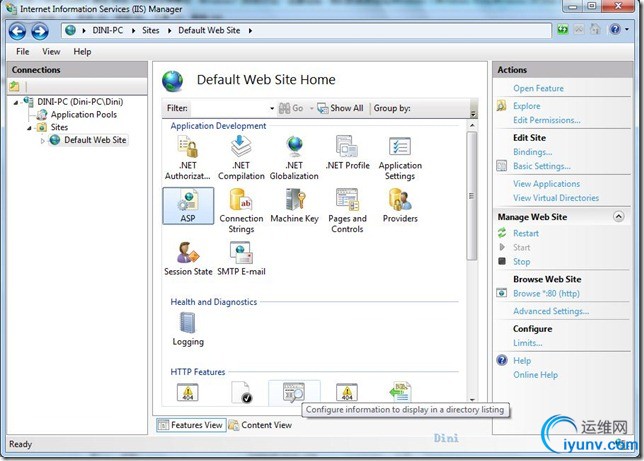Click the blue Help icon in Actions pane

502,360
